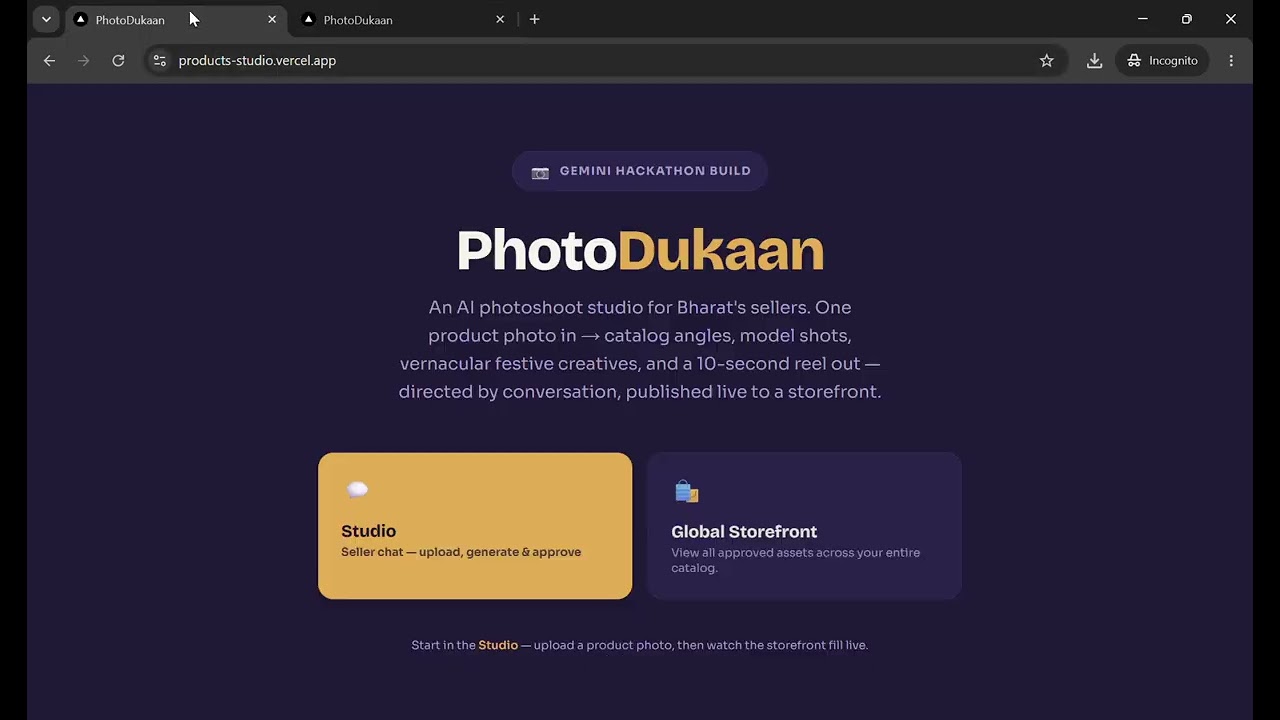Viewport: 1280px width, 720px height.
Task: Open a new browser tab
Action: [535, 19]
